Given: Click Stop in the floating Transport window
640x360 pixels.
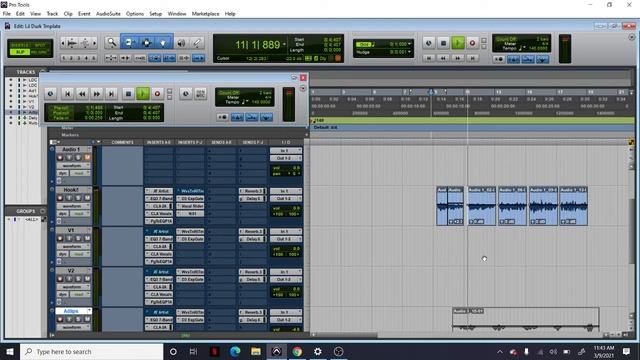Looking at the screenshot, I should (x=128, y=94).
